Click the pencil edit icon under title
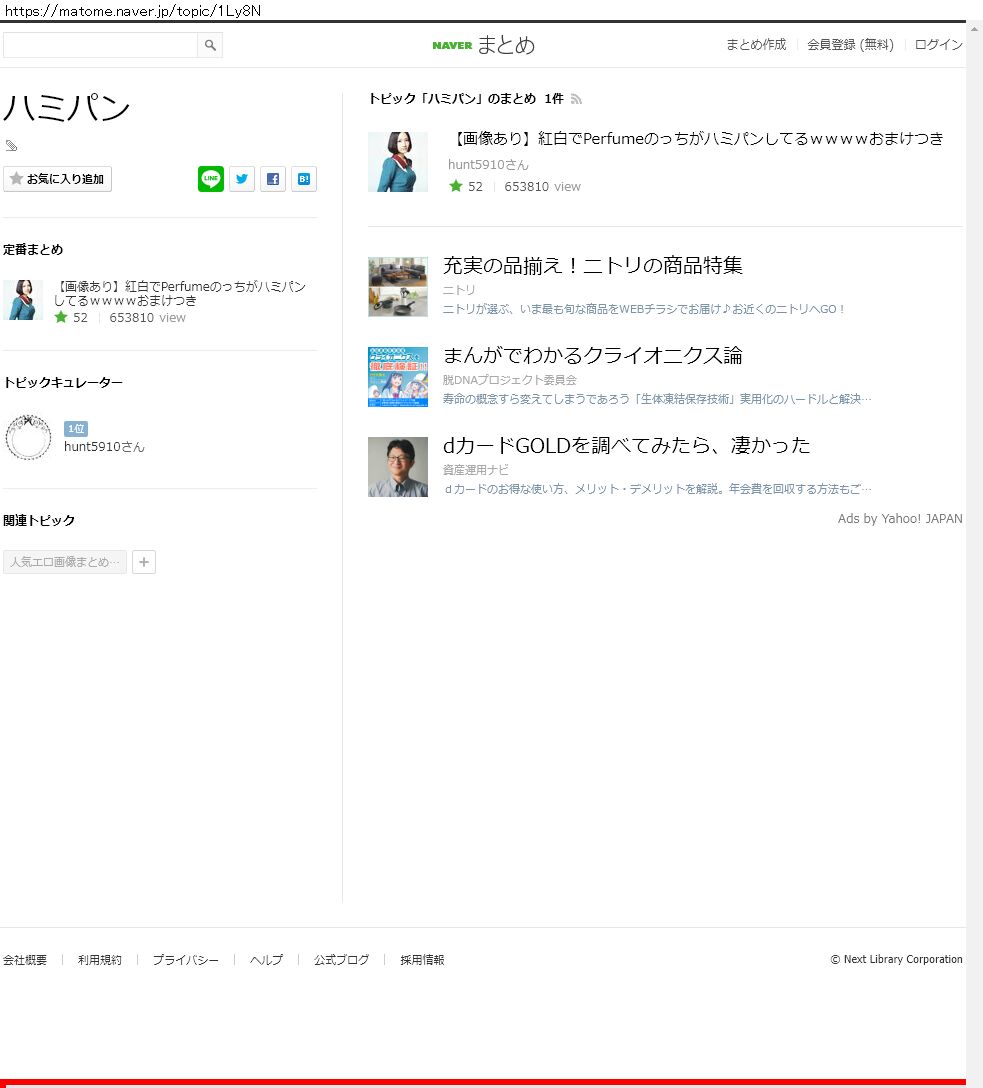983x1088 pixels. pyautogui.click(x=12, y=146)
